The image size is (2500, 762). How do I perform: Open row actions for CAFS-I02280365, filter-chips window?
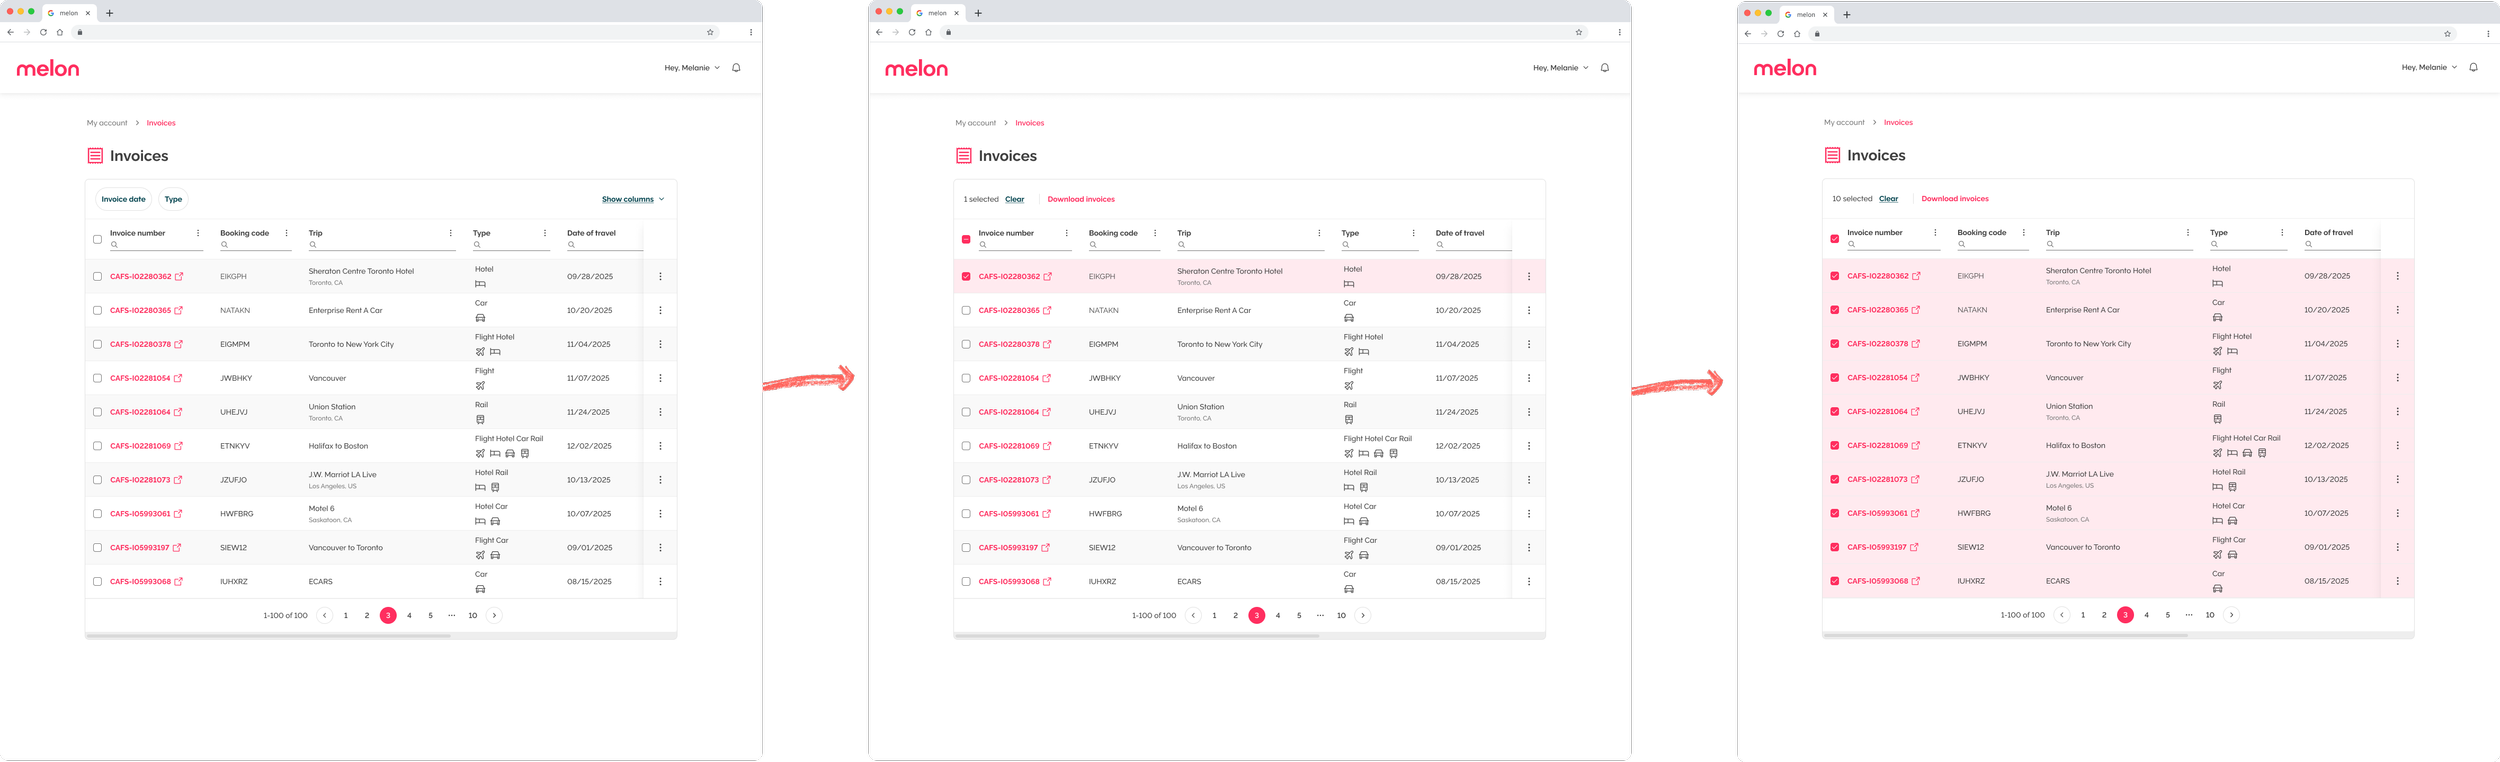point(660,310)
